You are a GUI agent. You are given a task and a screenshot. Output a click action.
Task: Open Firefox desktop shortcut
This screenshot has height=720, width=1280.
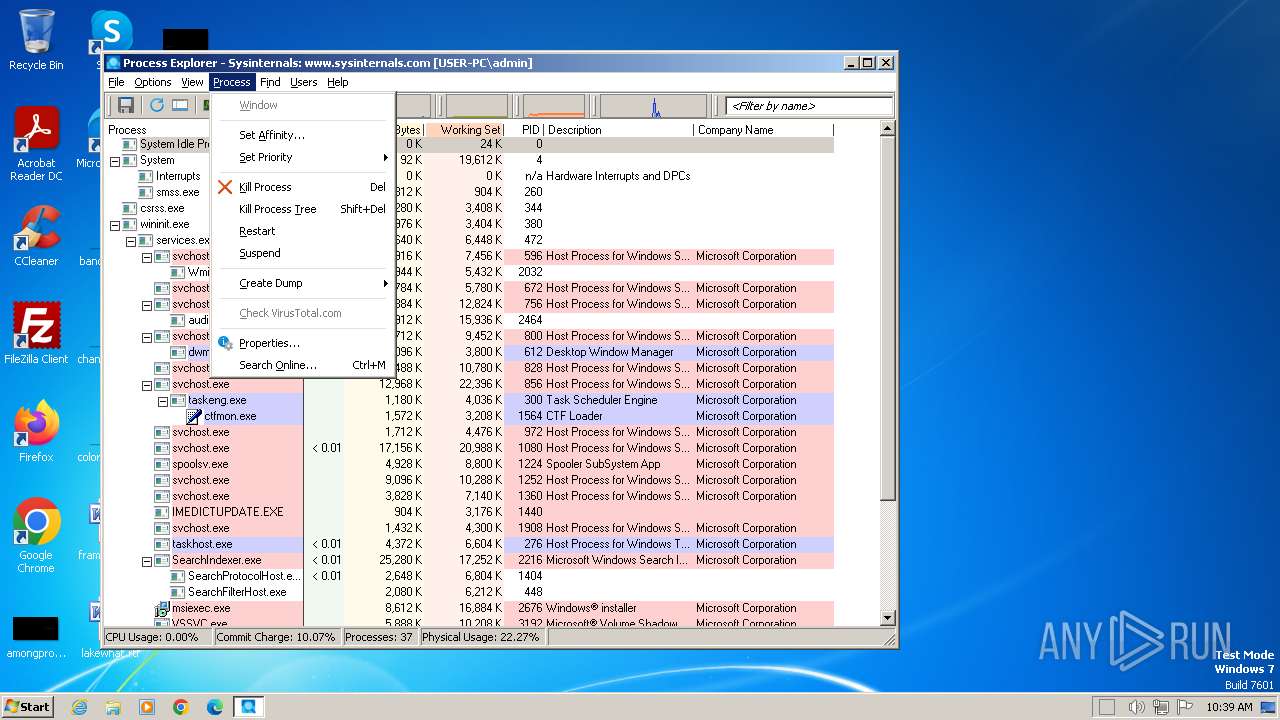pyautogui.click(x=36, y=431)
